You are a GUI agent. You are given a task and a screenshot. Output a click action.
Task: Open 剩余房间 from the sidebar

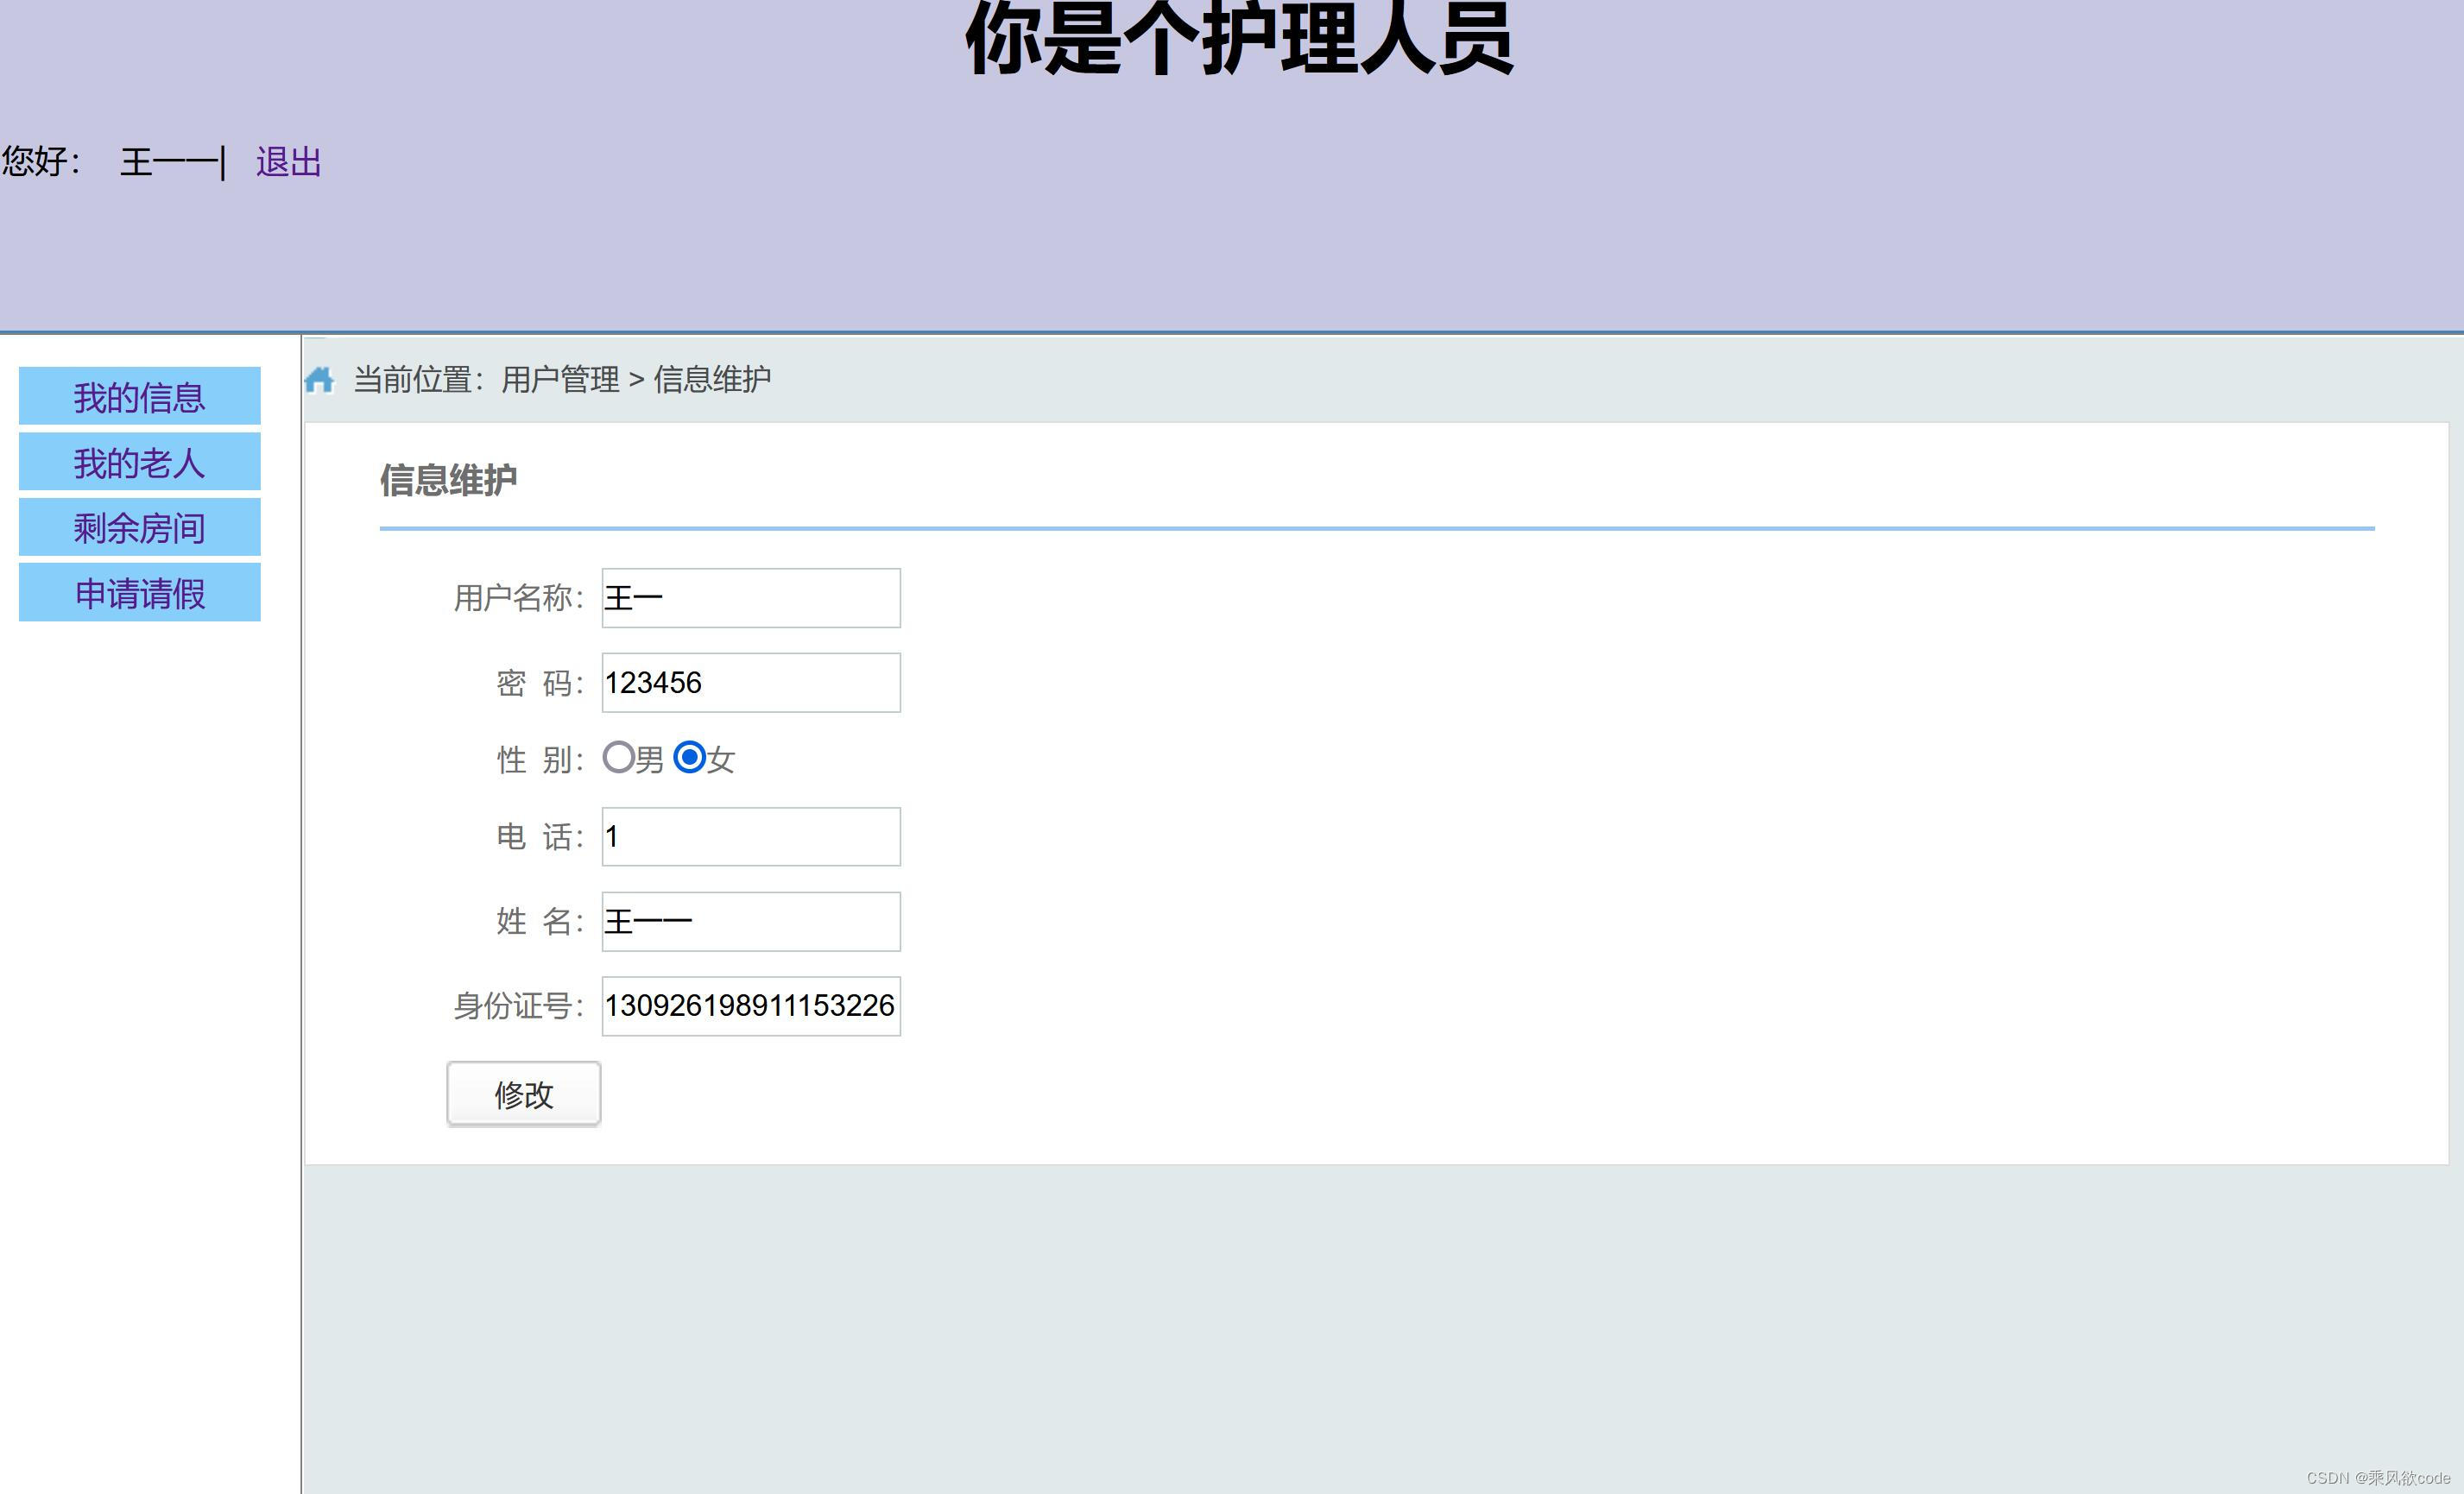(139, 527)
